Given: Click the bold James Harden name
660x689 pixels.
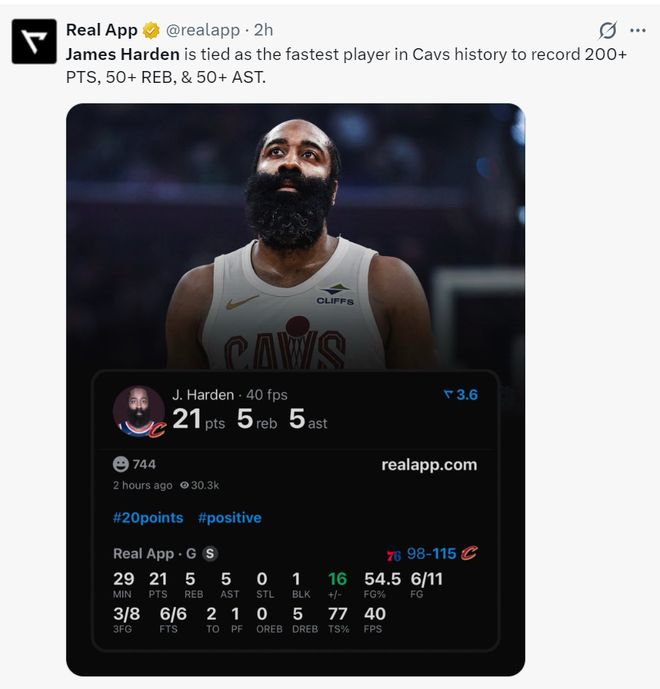Looking at the screenshot, I should coord(123,54).
